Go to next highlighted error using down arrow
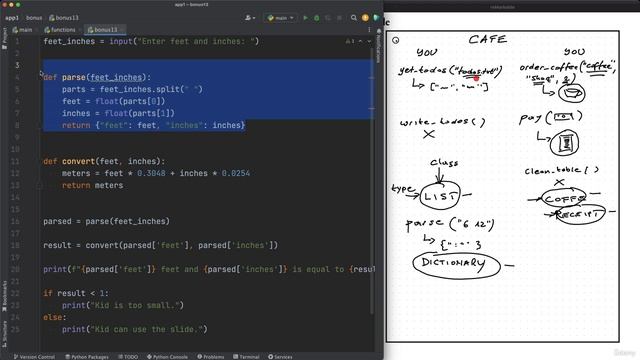The width and height of the screenshot is (640, 360). [x=369, y=41]
